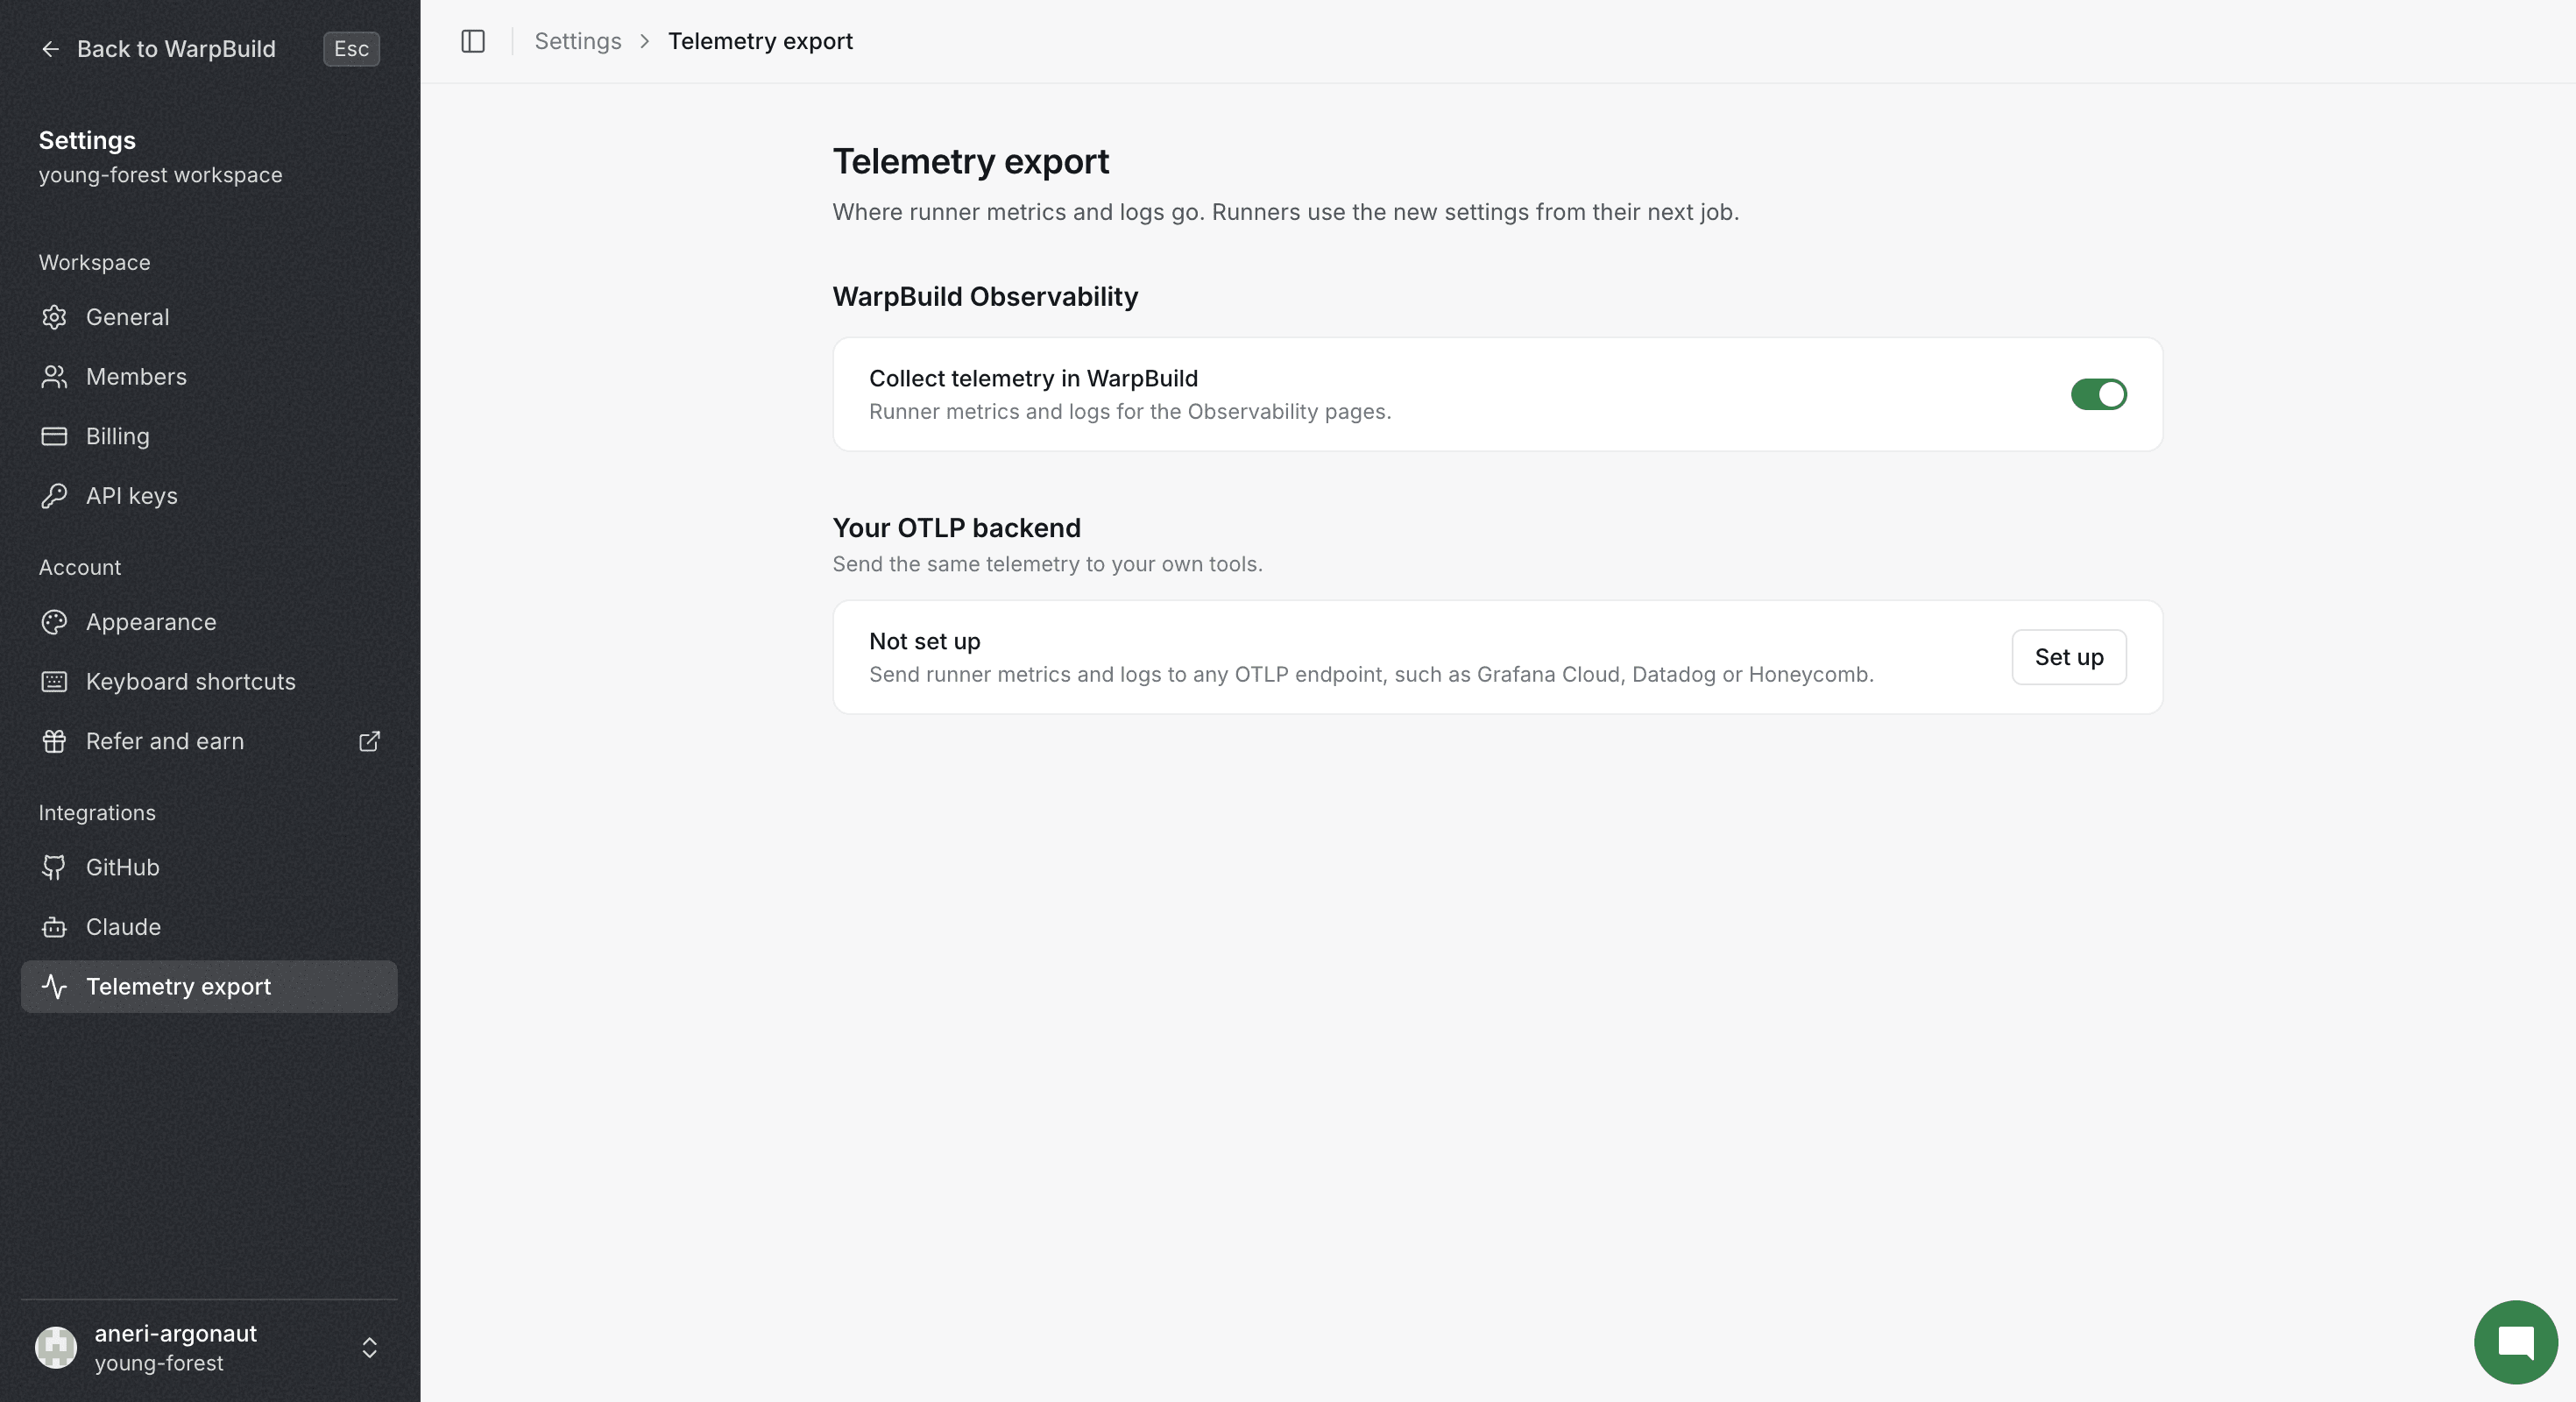Click the aneri-argonaut username text

point(175,1334)
